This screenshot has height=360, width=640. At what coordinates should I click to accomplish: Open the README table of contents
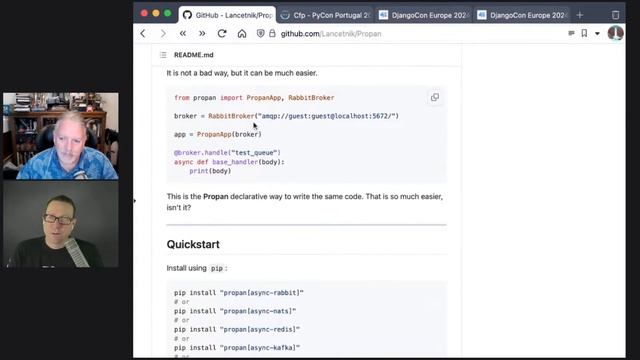pyautogui.click(x=163, y=55)
